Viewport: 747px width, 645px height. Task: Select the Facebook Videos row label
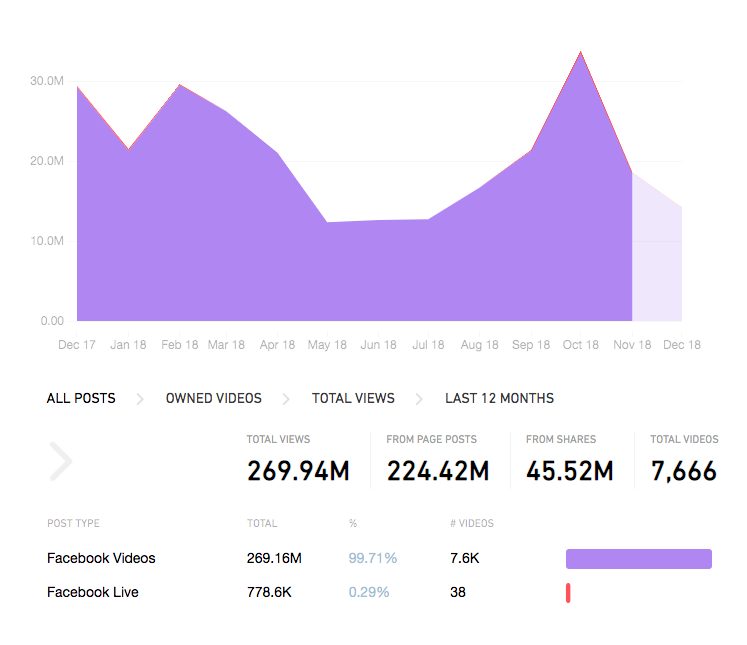[x=101, y=558]
